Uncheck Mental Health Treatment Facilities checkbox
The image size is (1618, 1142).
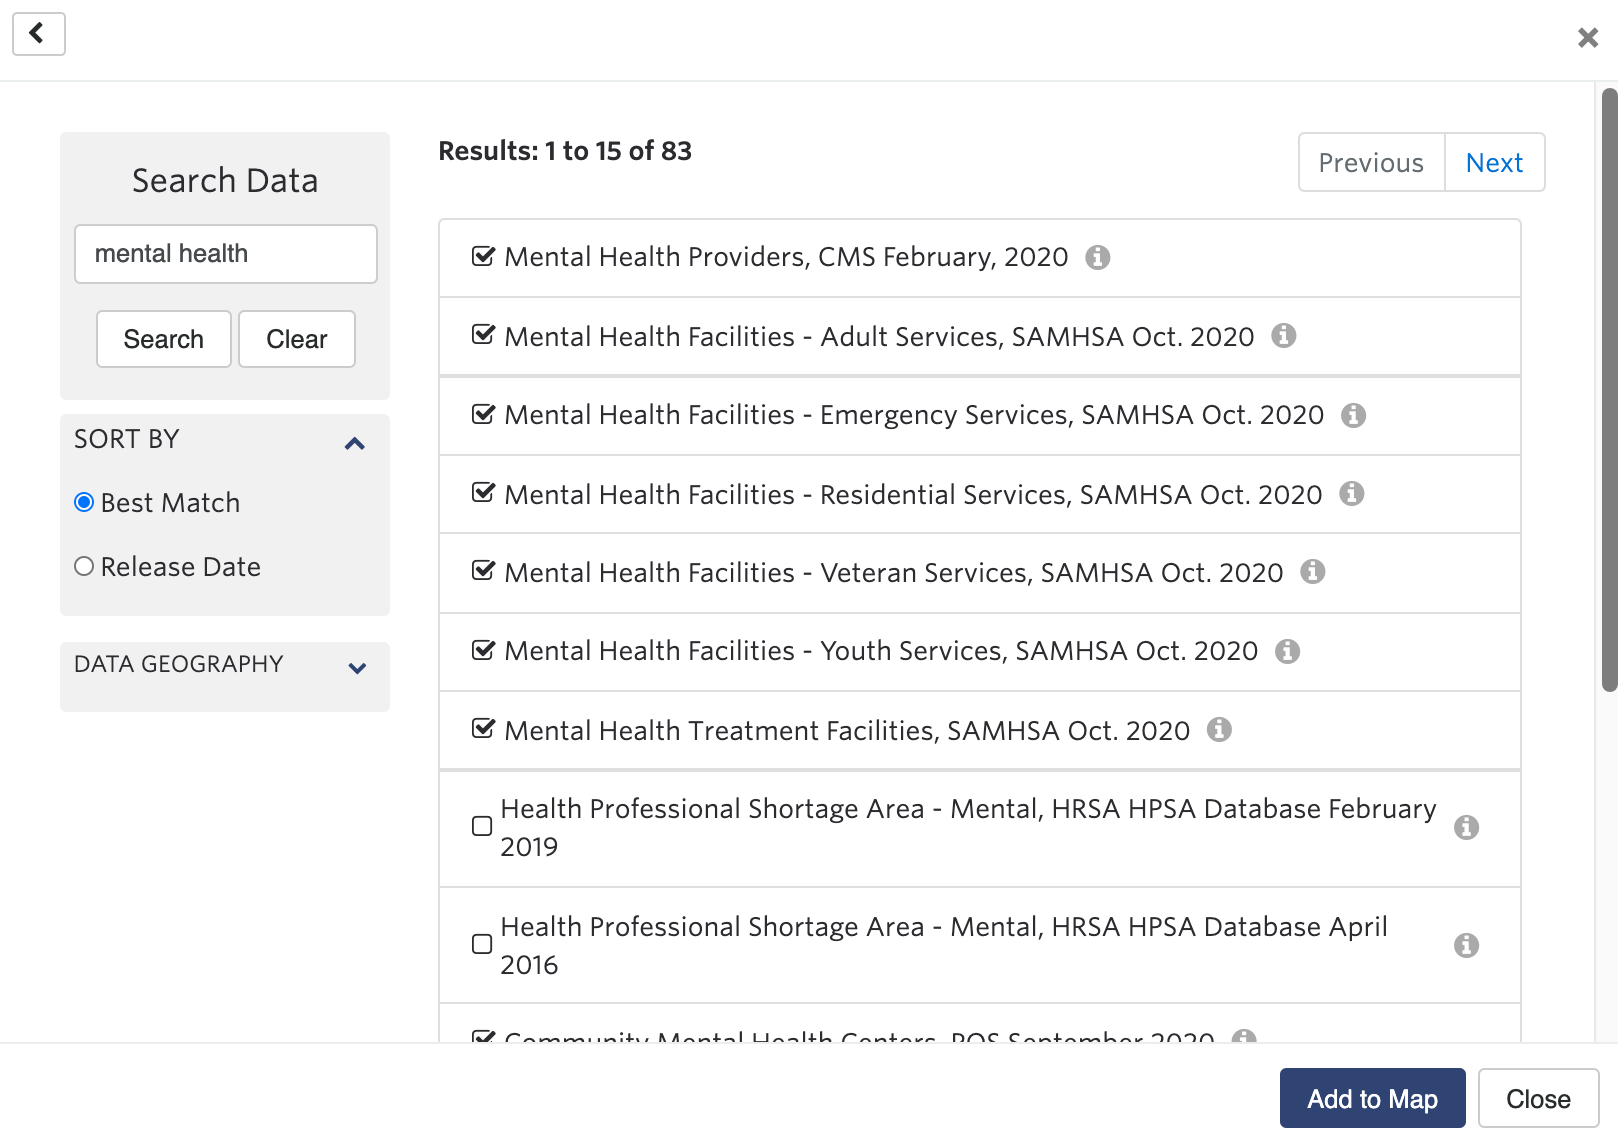[483, 728]
